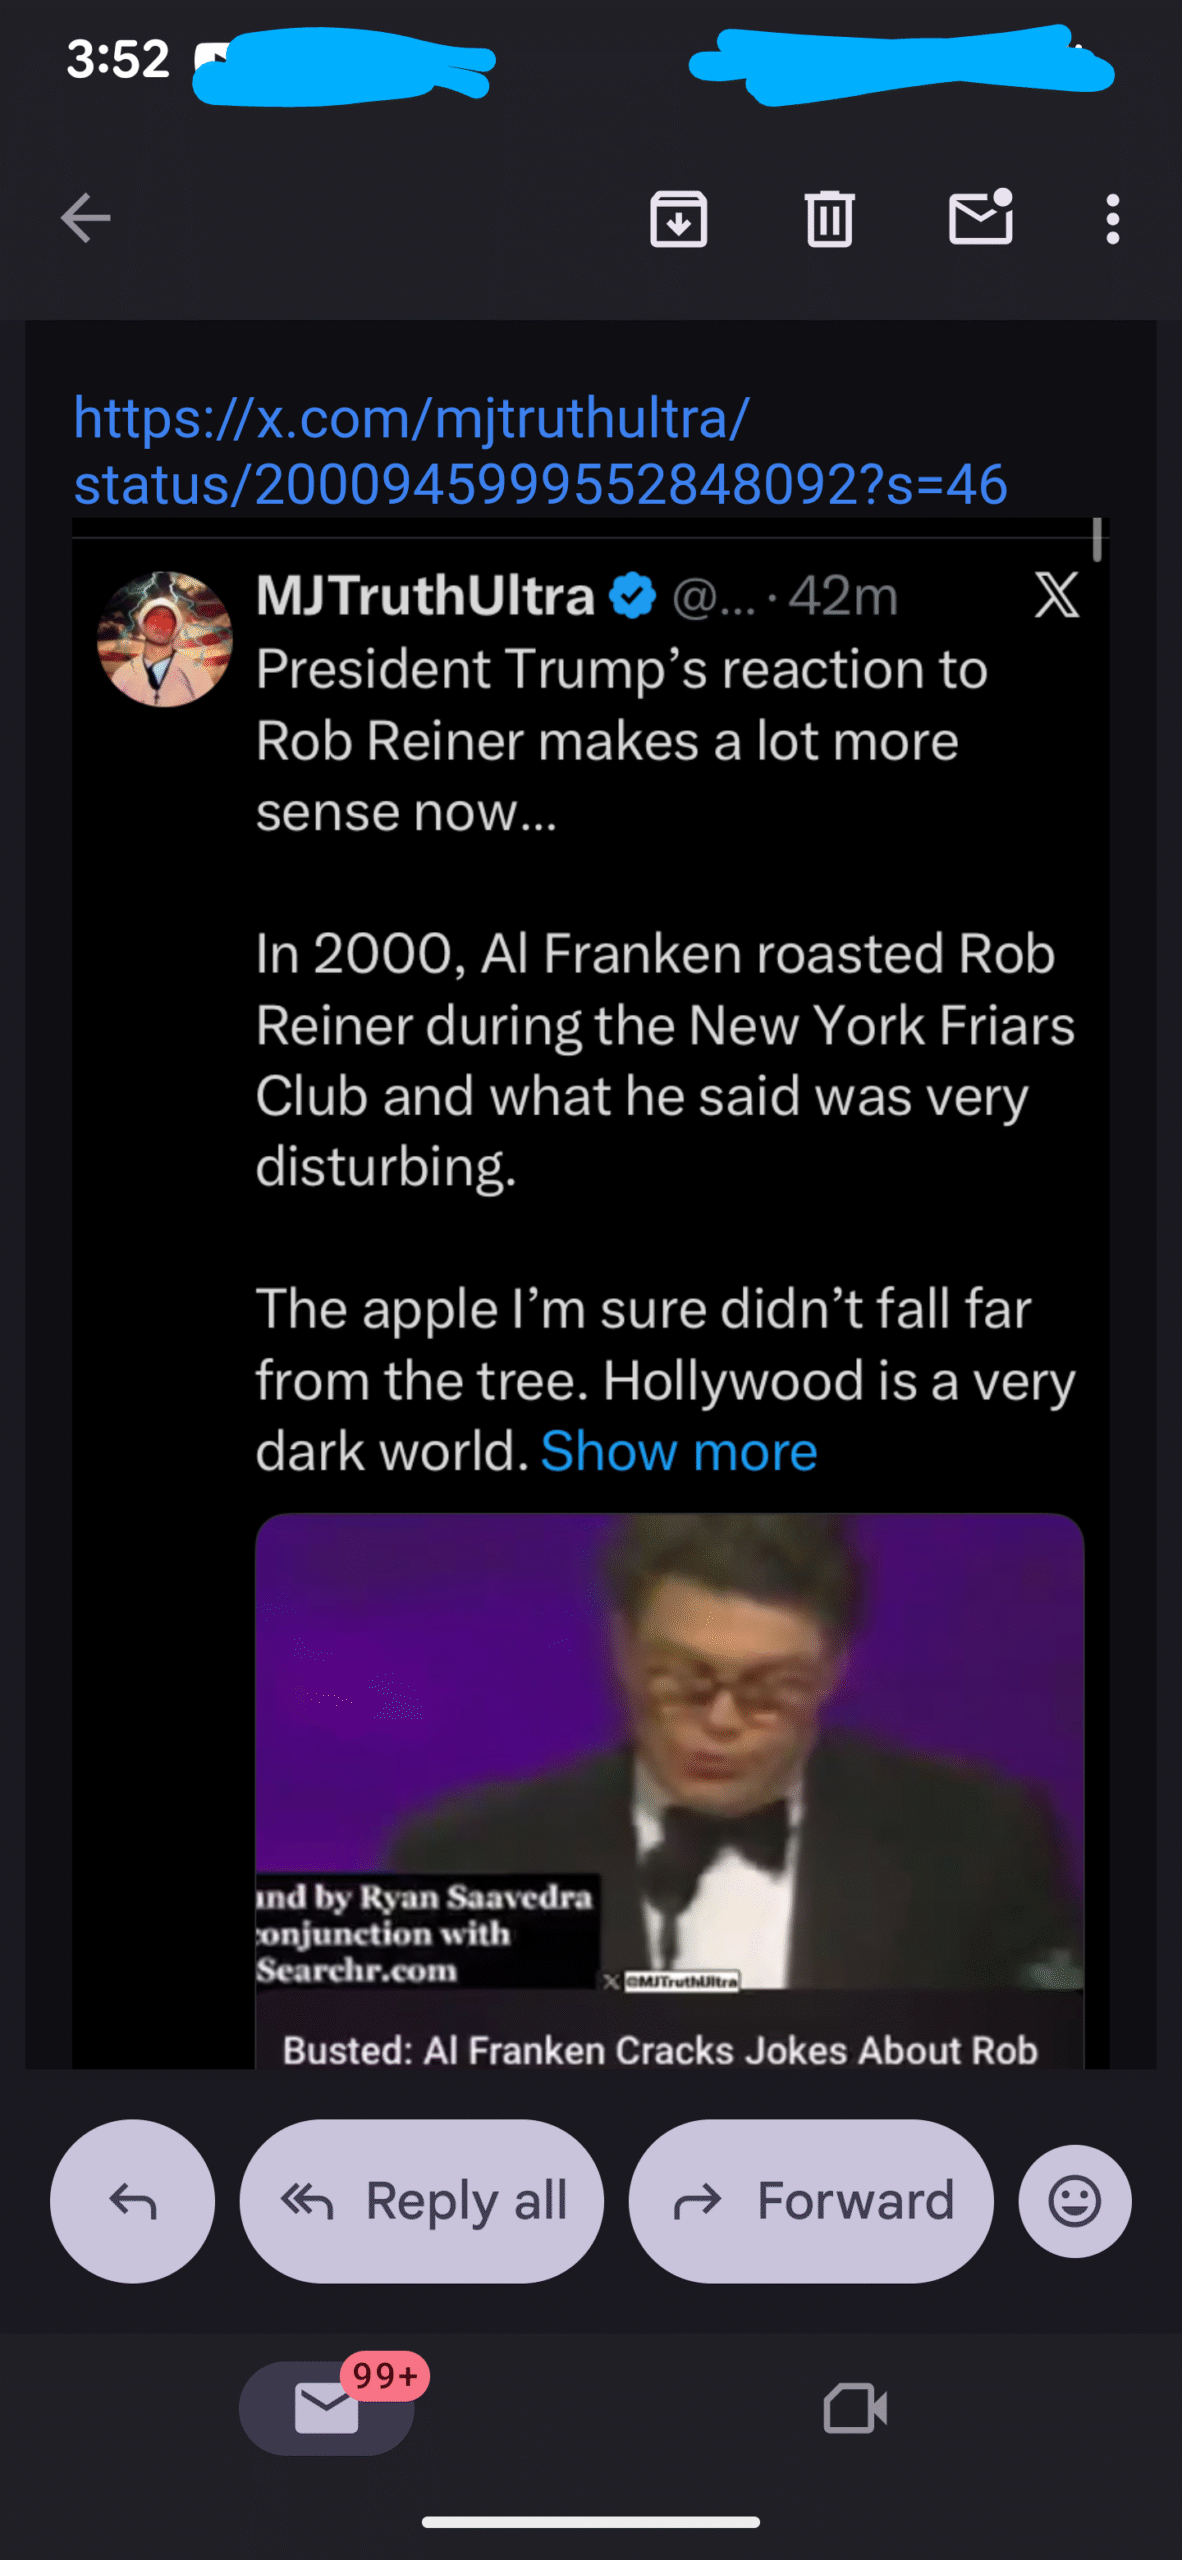This screenshot has width=1182, height=2560.
Task: Open the x.com mjtruthultra status link
Action: (x=540, y=451)
